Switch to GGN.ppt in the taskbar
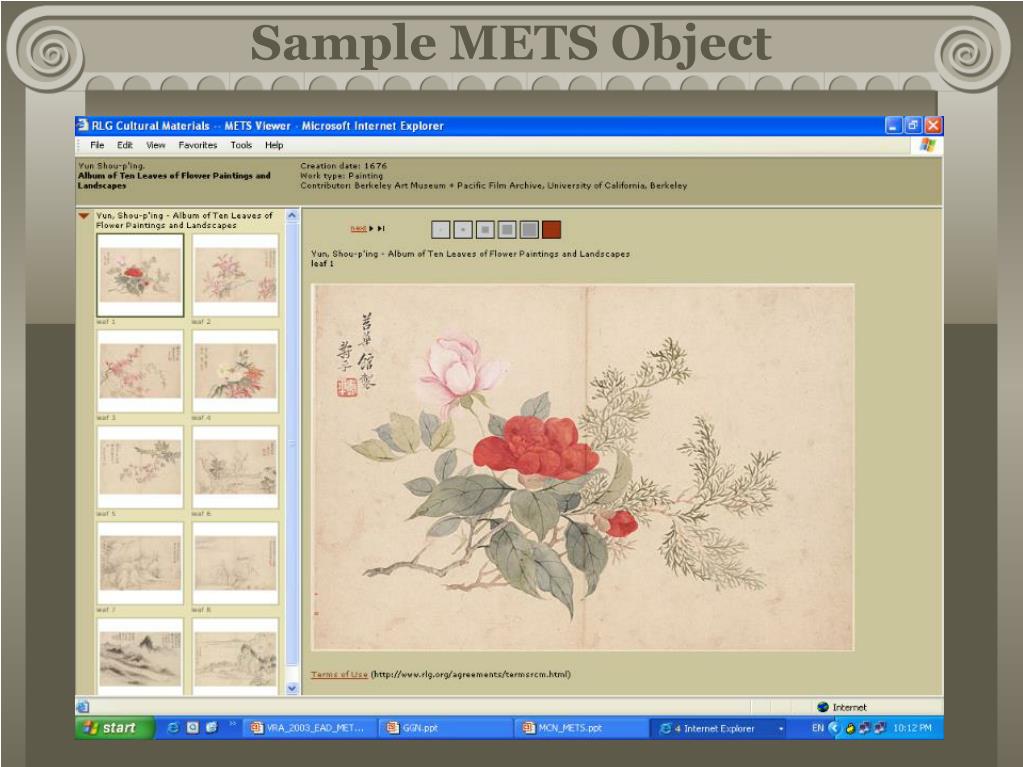Viewport: 1023px width, 767px height. [446, 728]
